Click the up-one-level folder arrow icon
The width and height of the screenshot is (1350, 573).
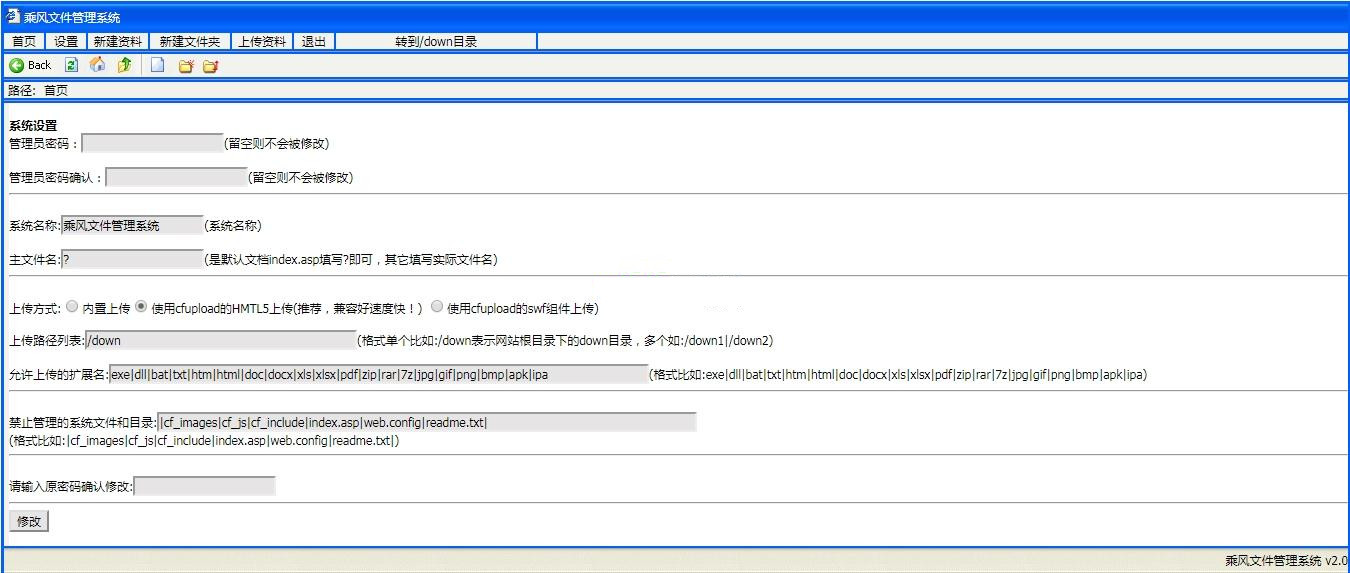click(x=124, y=65)
